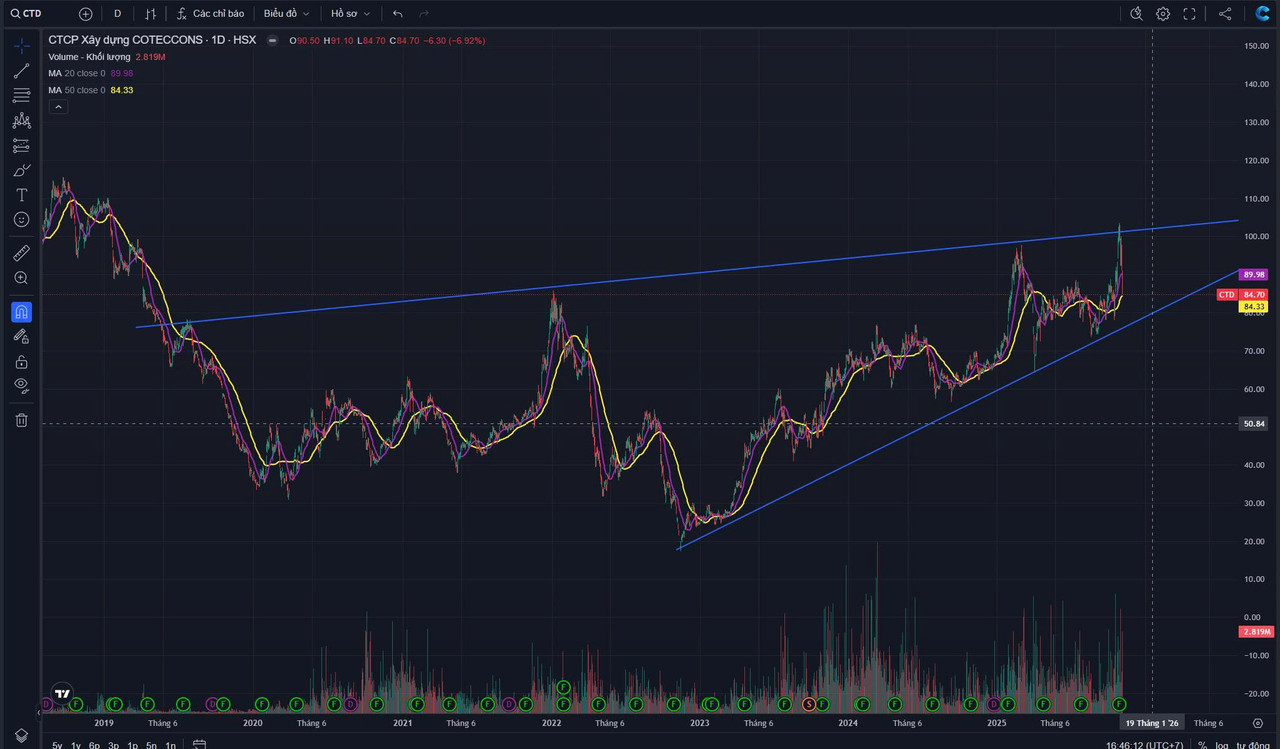The width and height of the screenshot is (1280, 749).
Task: Toggle hide all drawings eye icon
Action: 21,385
